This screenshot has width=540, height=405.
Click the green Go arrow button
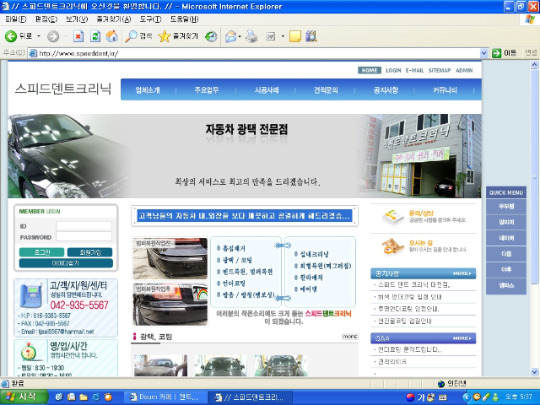[496, 53]
